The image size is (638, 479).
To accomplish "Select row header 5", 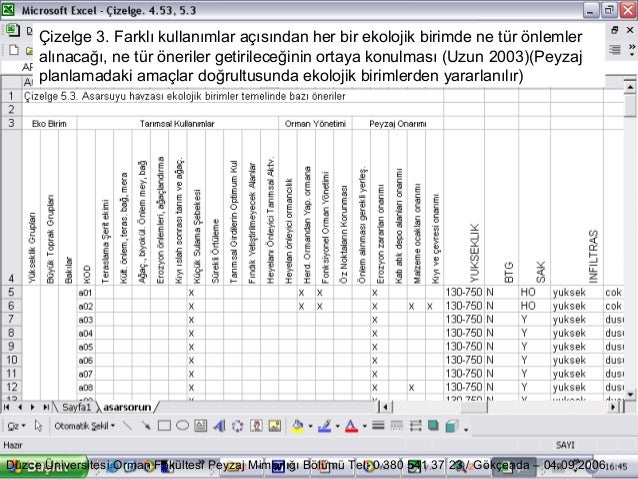I will (x=11, y=292).
